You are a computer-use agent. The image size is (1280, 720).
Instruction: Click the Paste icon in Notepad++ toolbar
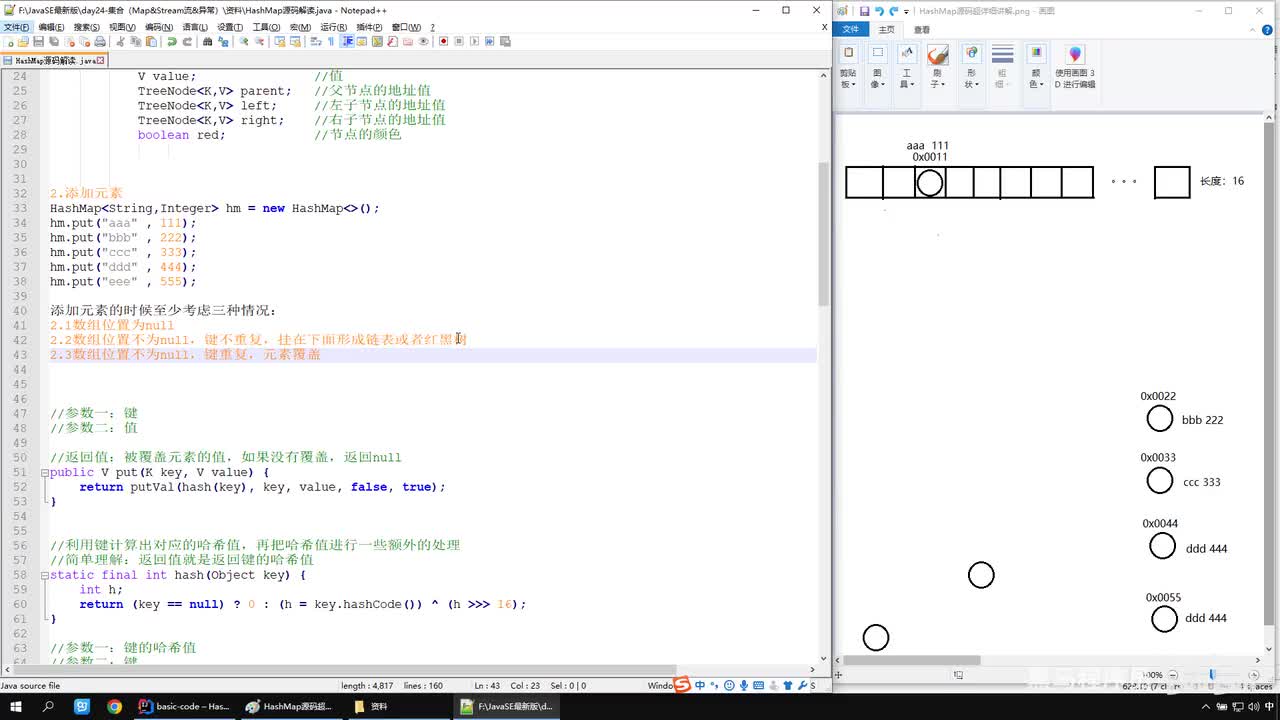click(151, 42)
